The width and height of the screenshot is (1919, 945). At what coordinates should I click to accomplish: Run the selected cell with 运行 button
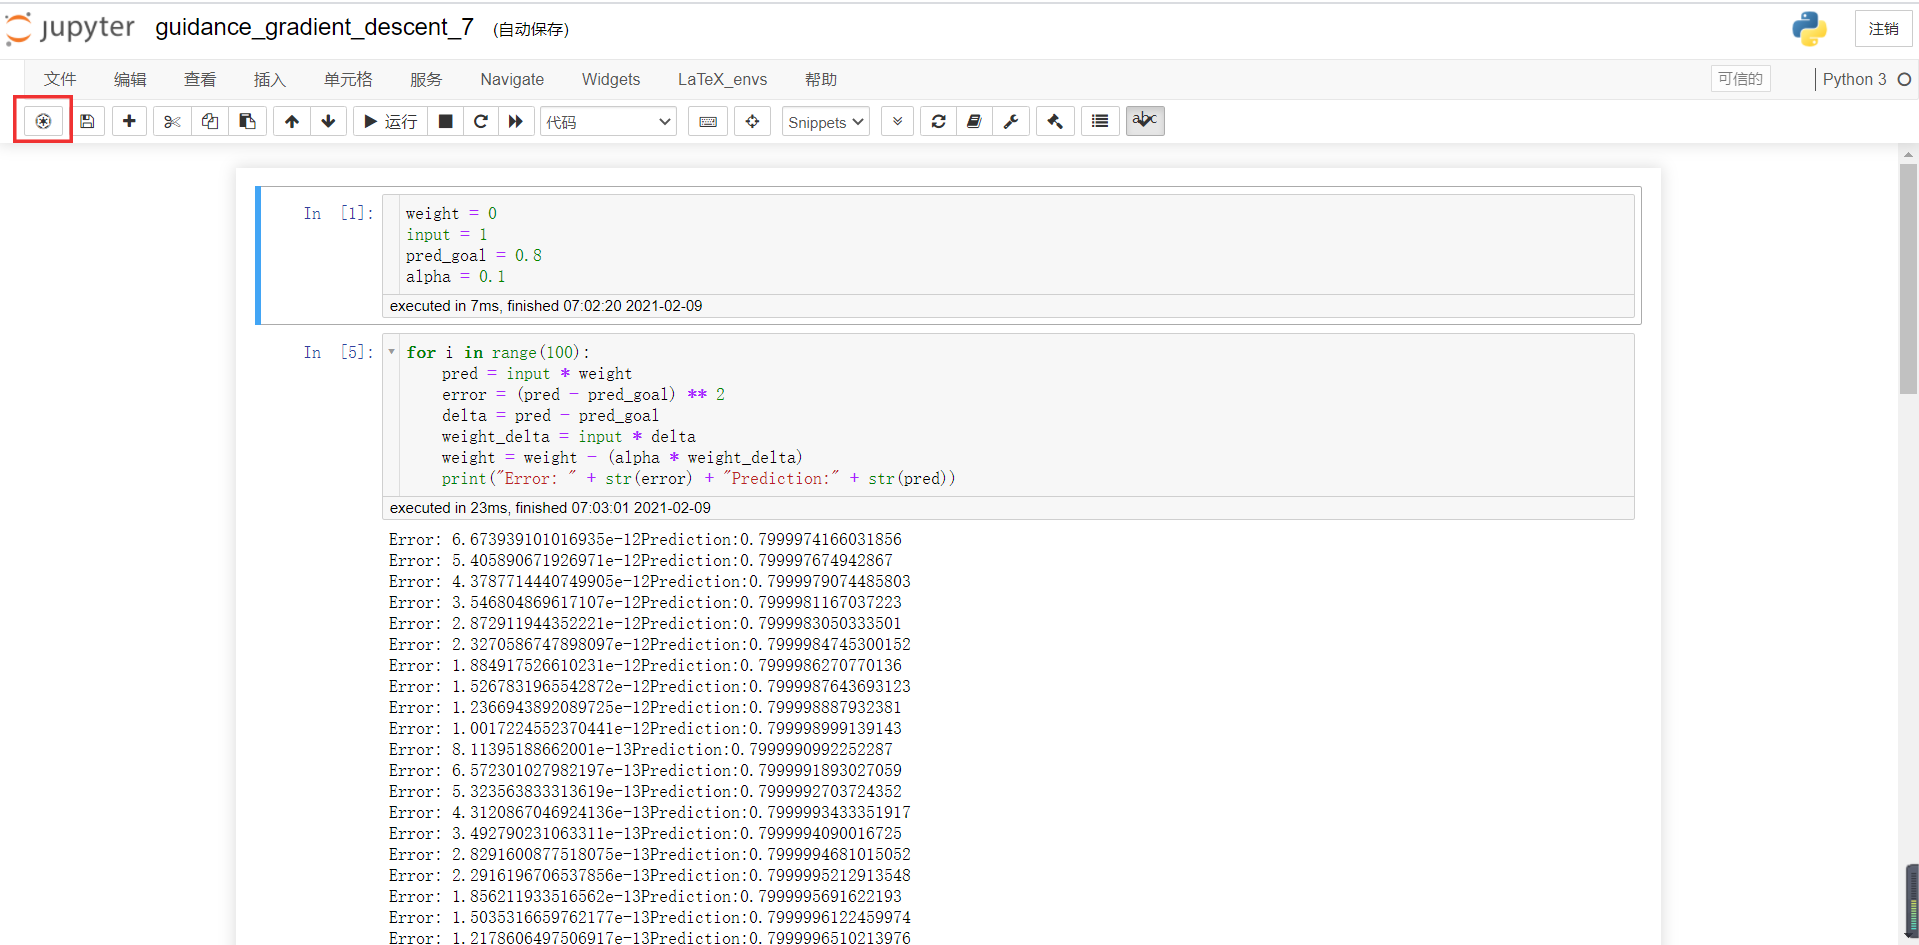(391, 121)
